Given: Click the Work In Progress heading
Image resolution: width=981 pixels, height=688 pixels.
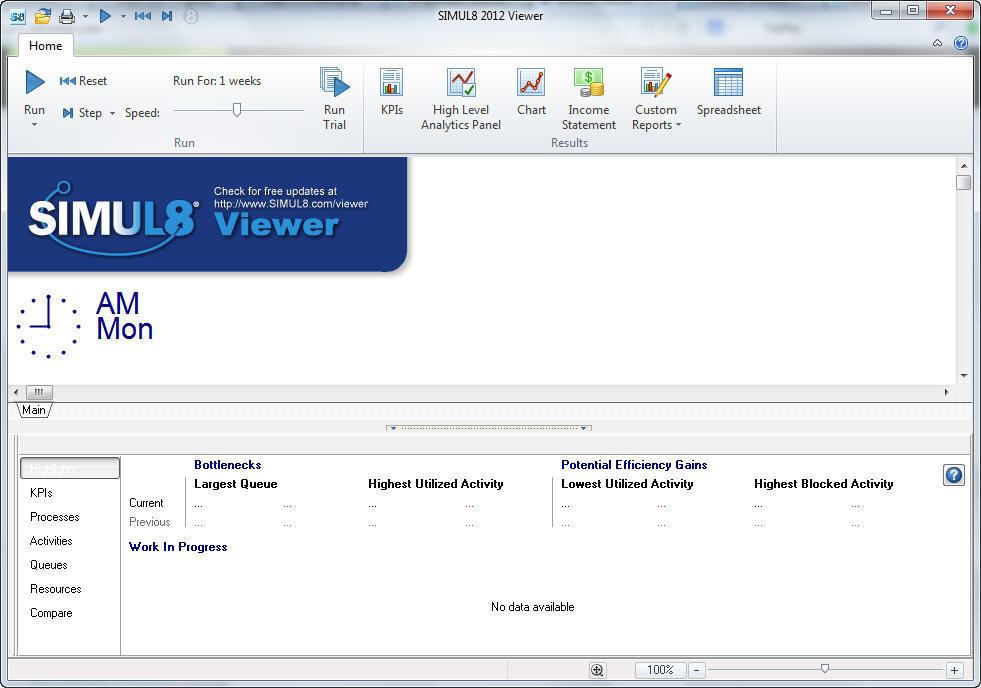Looking at the screenshot, I should 178,547.
